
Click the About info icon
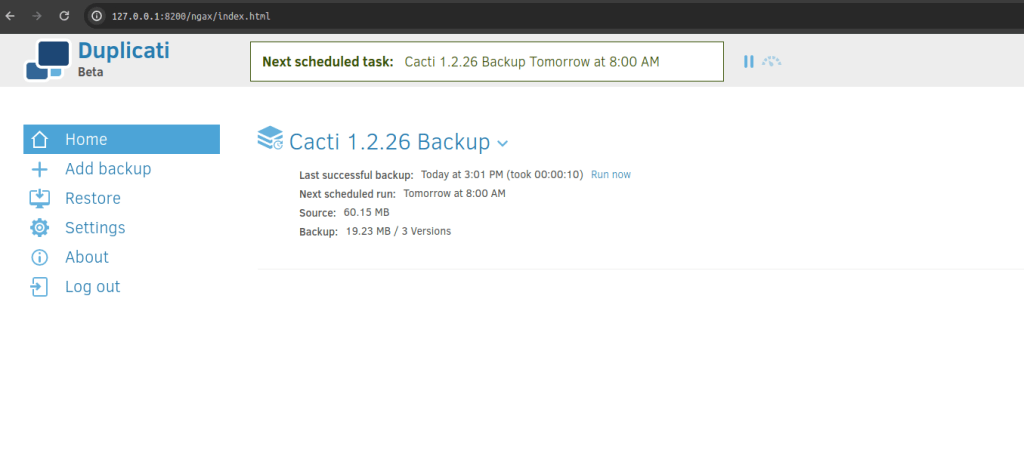tap(40, 257)
